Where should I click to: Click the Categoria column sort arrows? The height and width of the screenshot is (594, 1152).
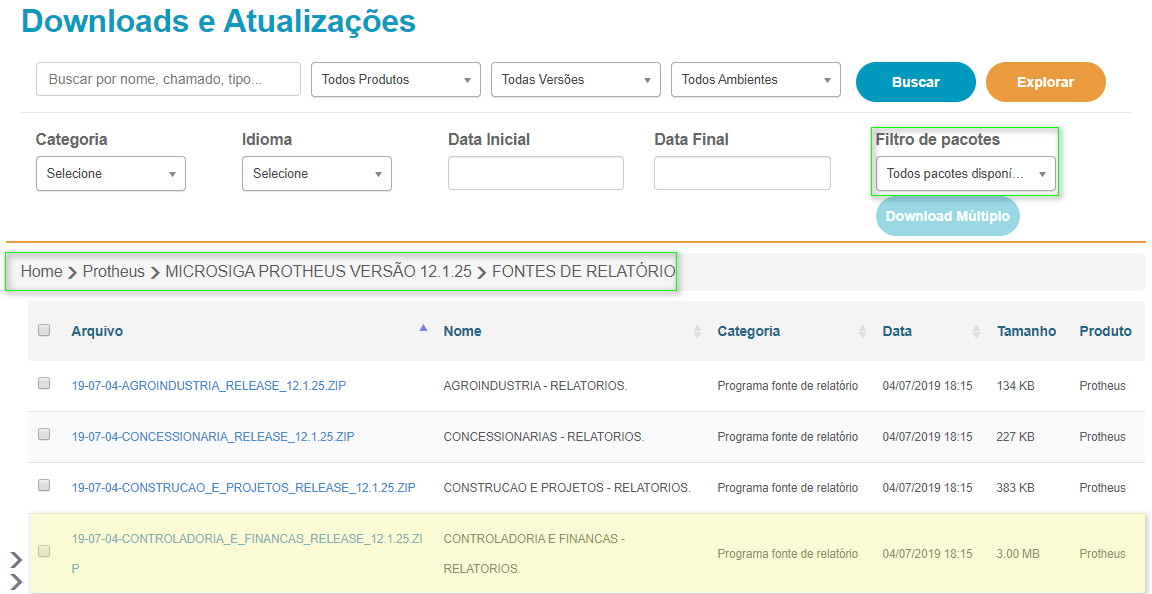click(863, 332)
